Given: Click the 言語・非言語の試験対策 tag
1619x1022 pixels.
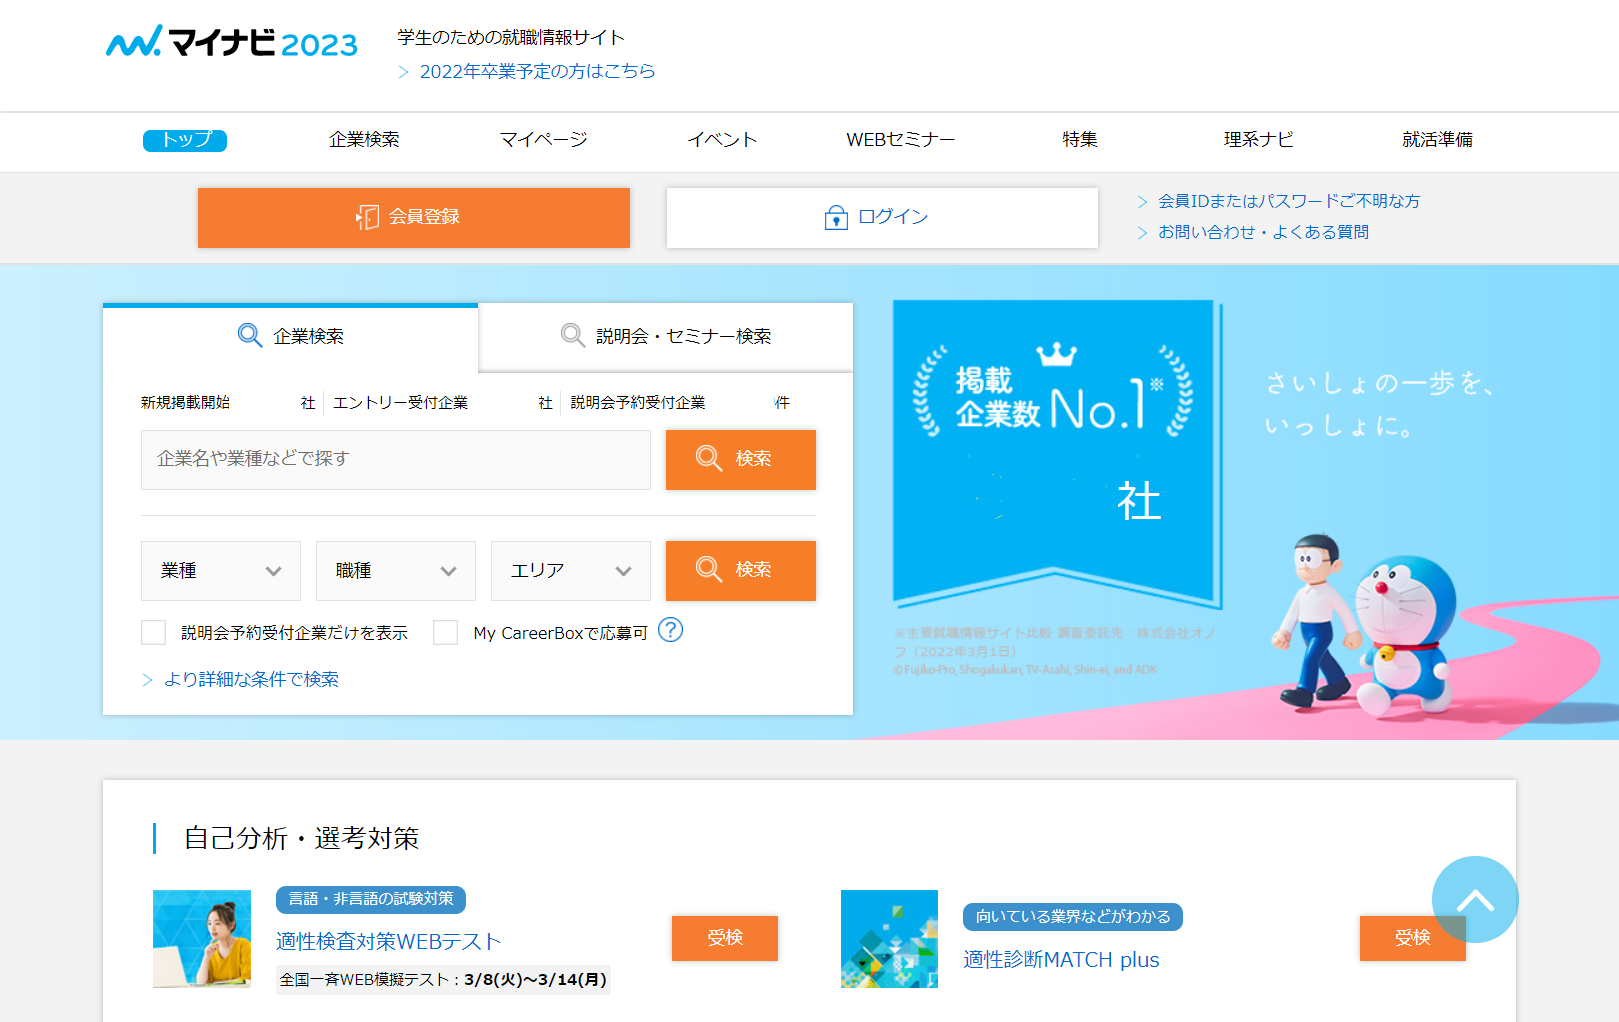Looking at the screenshot, I should pos(371,899).
